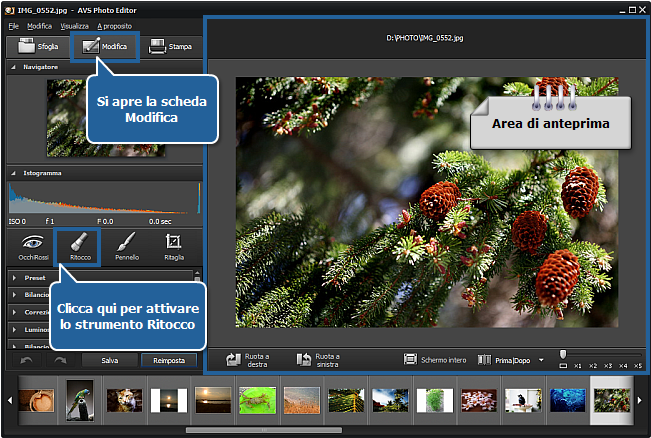Image resolution: width=651 pixels, height=438 pixels.
Task: Click the undo arrow button
Action: point(26,360)
